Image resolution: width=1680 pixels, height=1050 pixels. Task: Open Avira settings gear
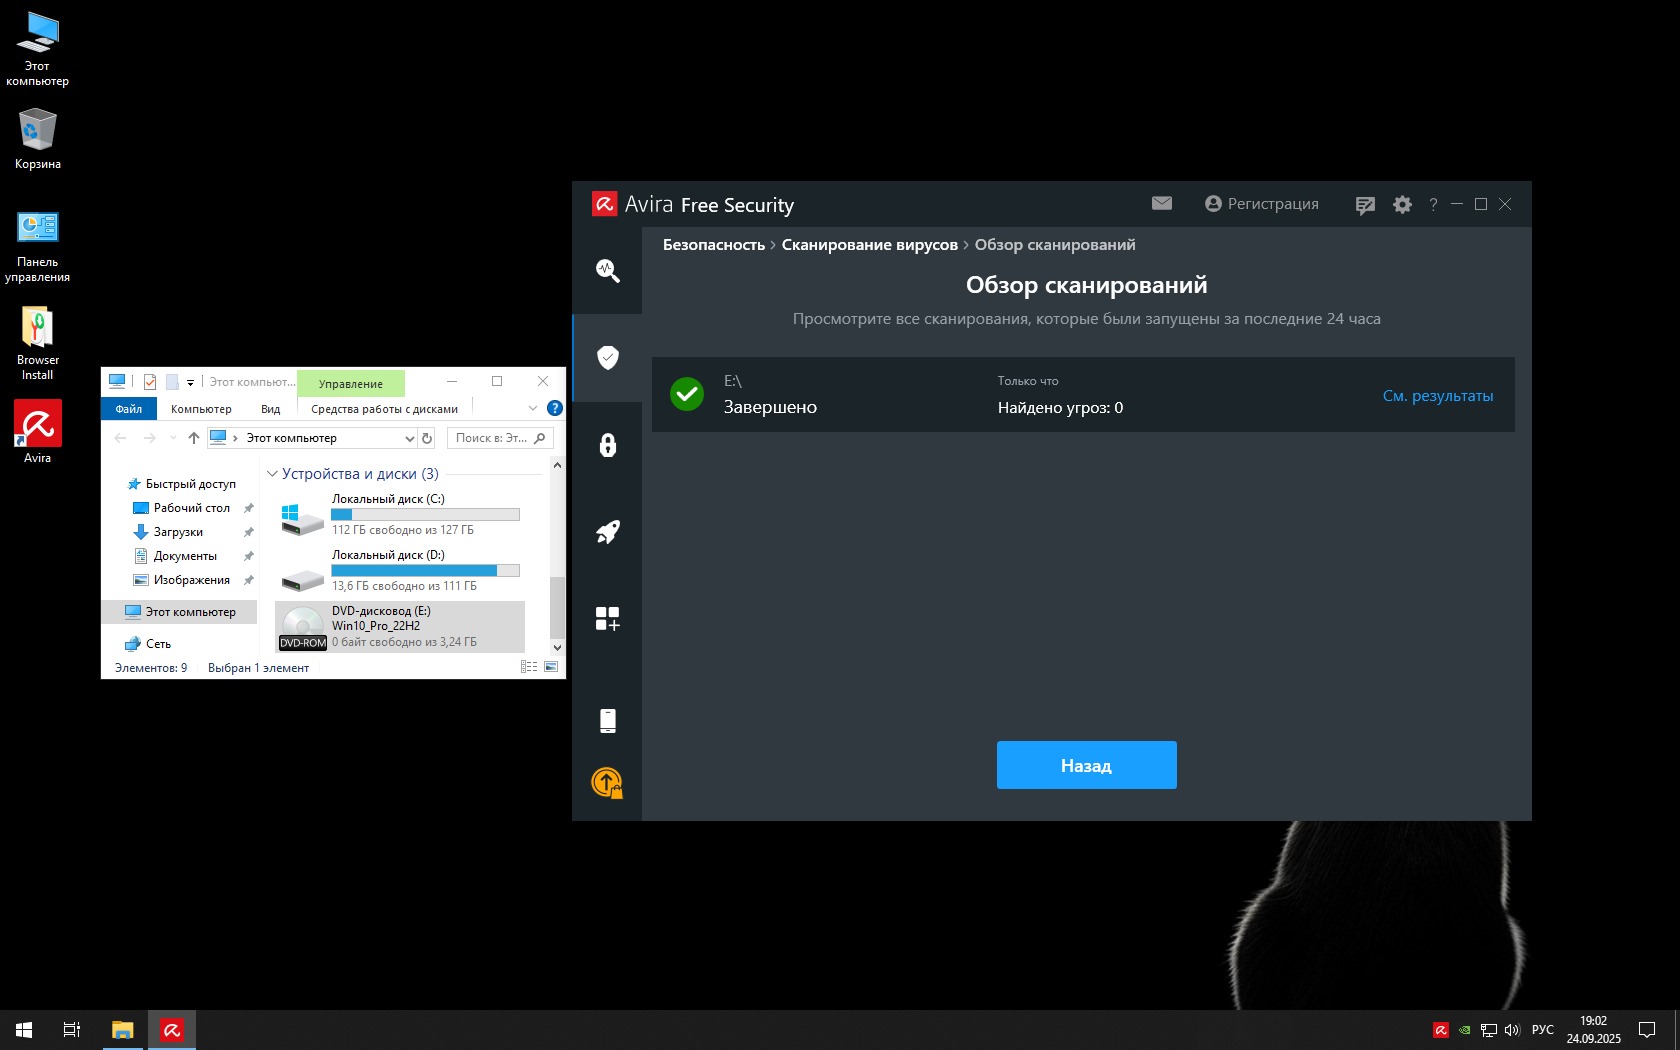tap(1402, 204)
